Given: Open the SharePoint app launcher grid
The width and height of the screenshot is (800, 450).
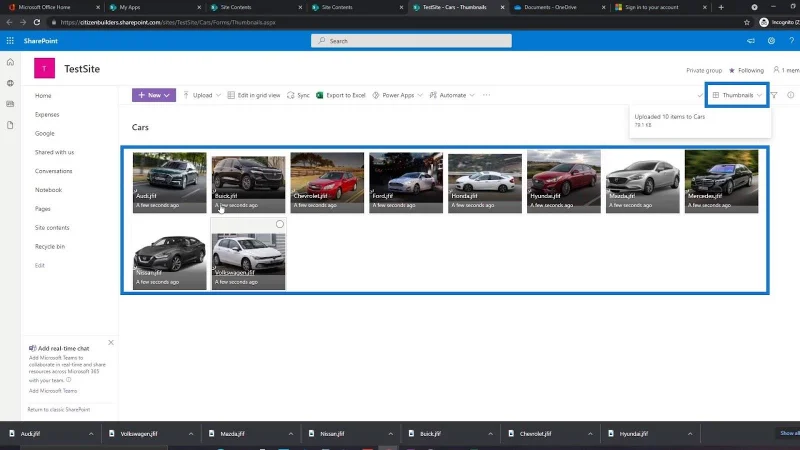Looking at the screenshot, I should [x=10, y=41].
